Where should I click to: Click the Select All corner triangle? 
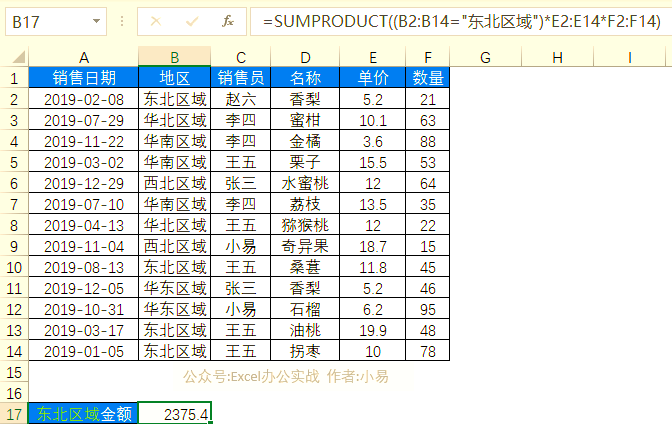[x=17, y=57]
